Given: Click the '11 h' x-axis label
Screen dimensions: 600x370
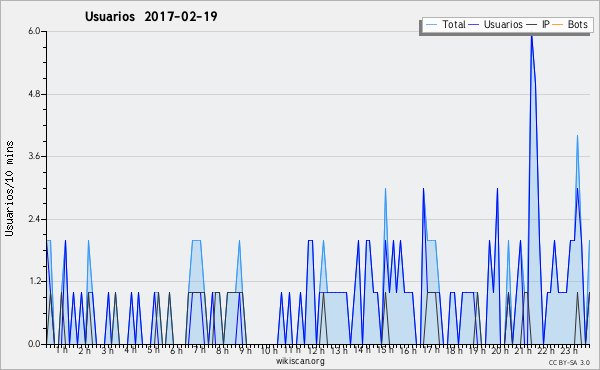Looking at the screenshot, I should click(x=292, y=350).
